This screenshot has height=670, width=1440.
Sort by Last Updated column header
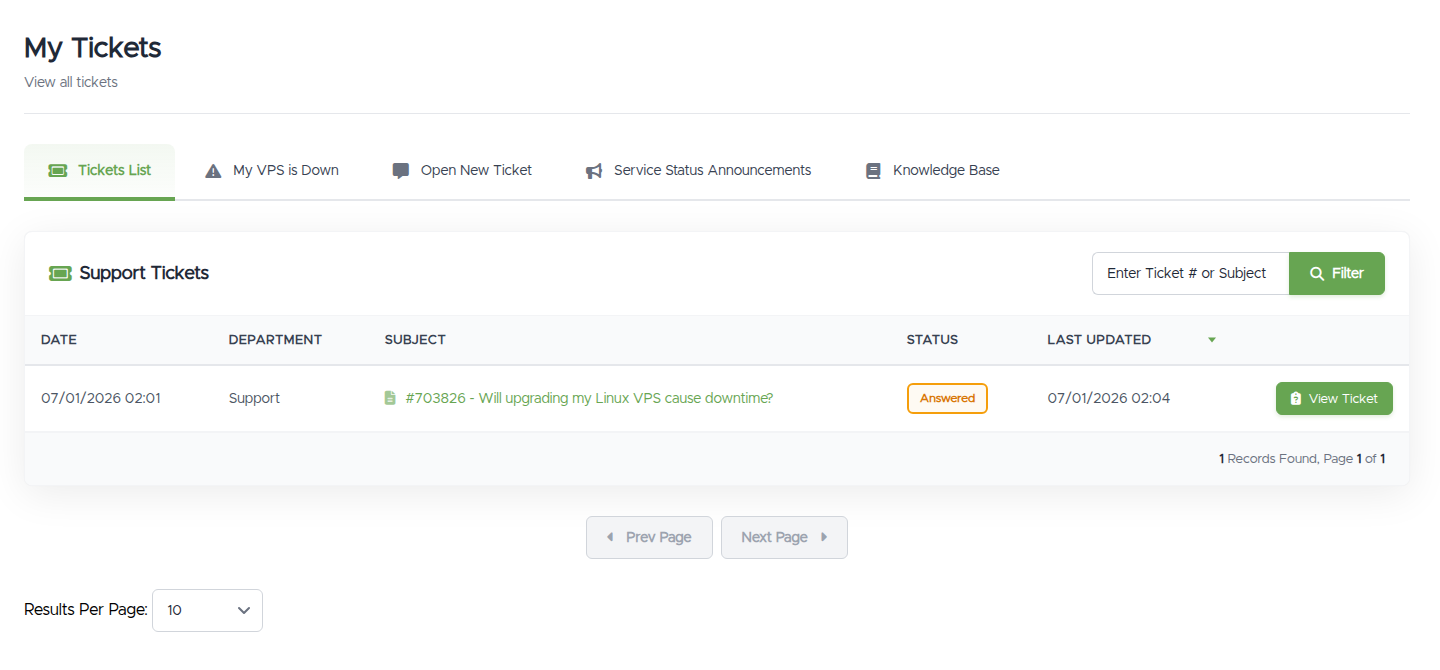point(1099,340)
